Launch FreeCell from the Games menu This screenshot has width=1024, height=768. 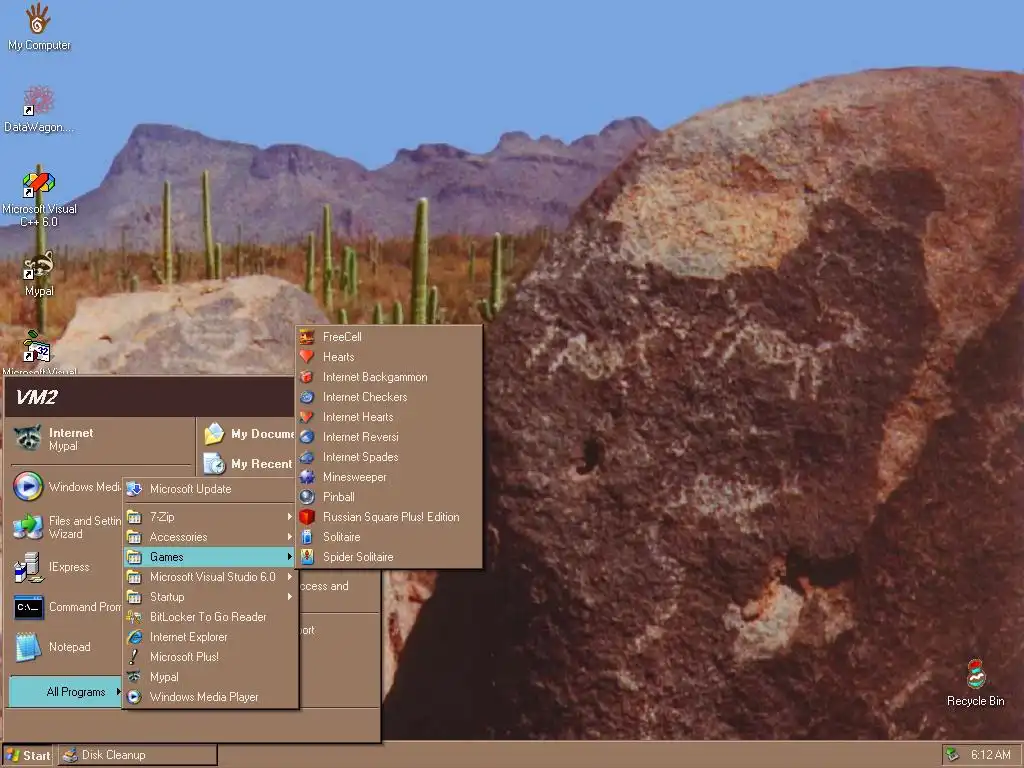[x=389, y=337]
